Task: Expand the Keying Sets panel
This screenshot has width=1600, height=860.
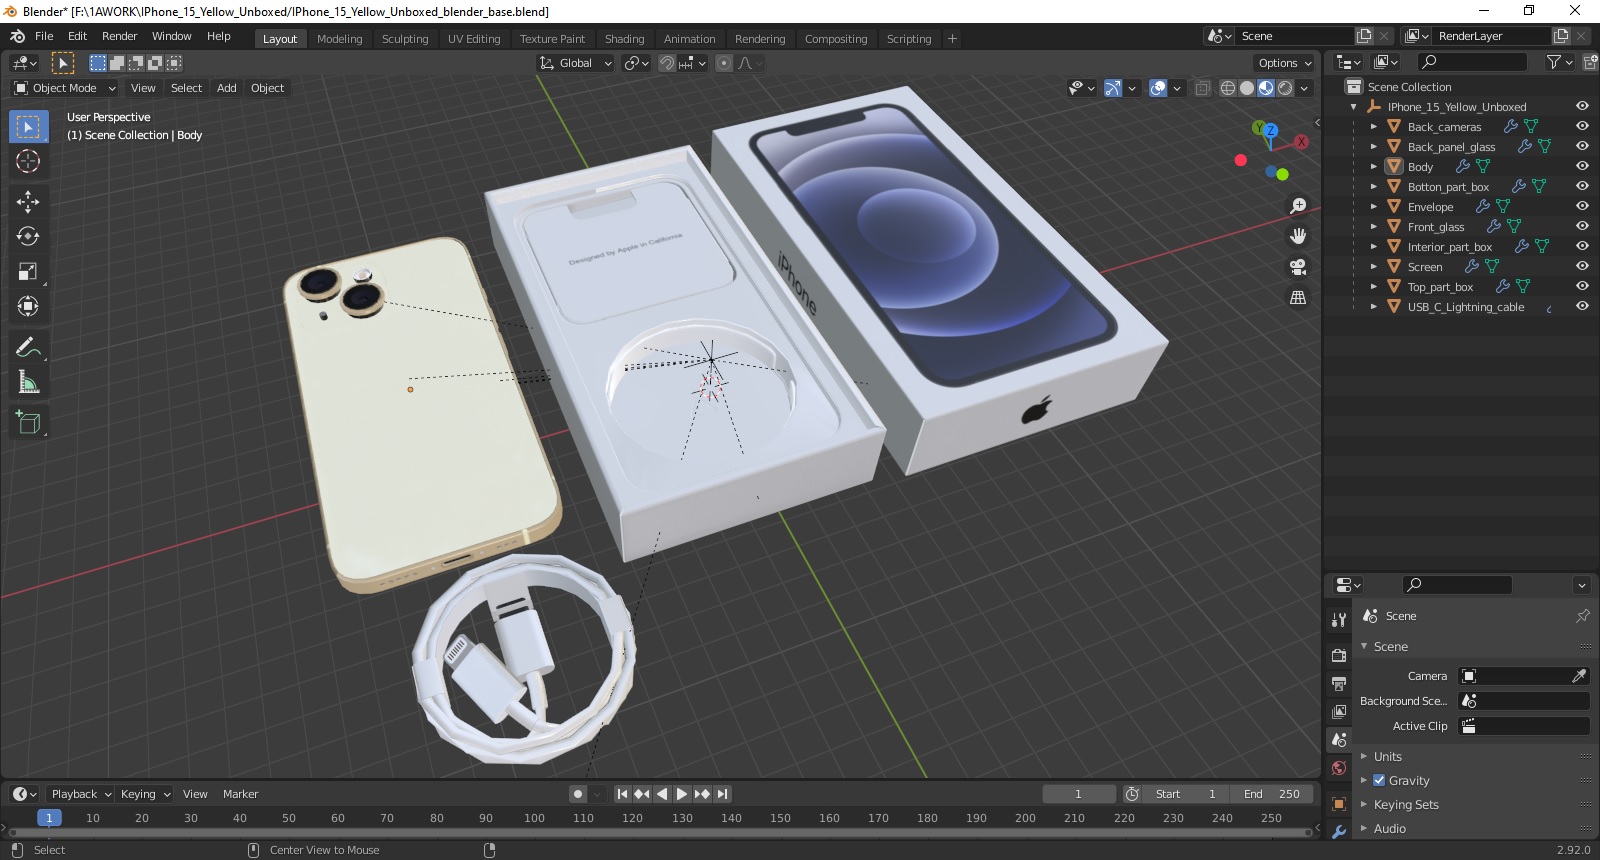Action: 1364,804
